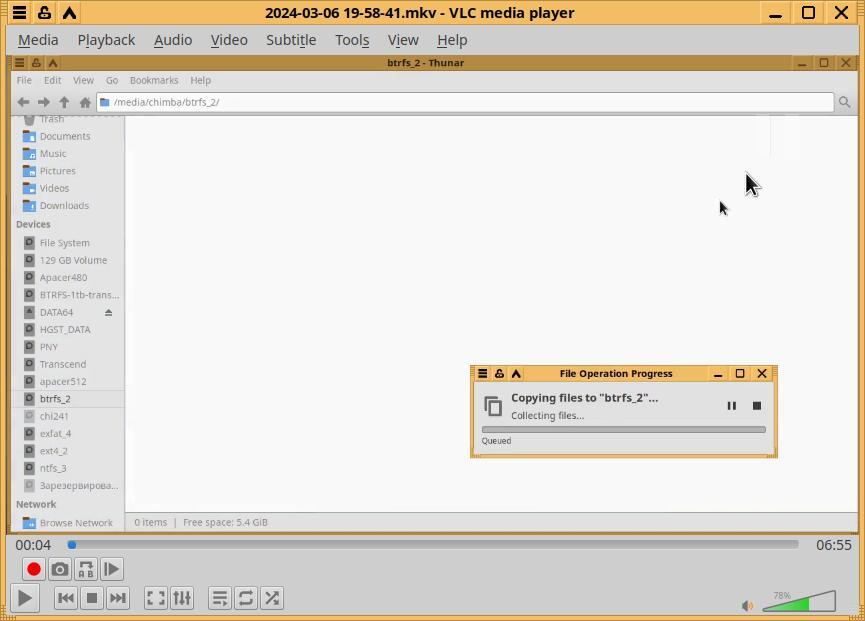Take a snapshot with the camera icon
This screenshot has width=865, height=621.
click(60, 569)
